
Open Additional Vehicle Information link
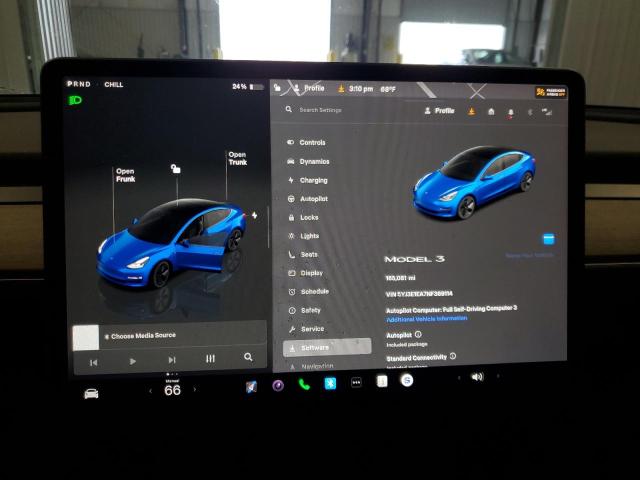pos(427,319)
